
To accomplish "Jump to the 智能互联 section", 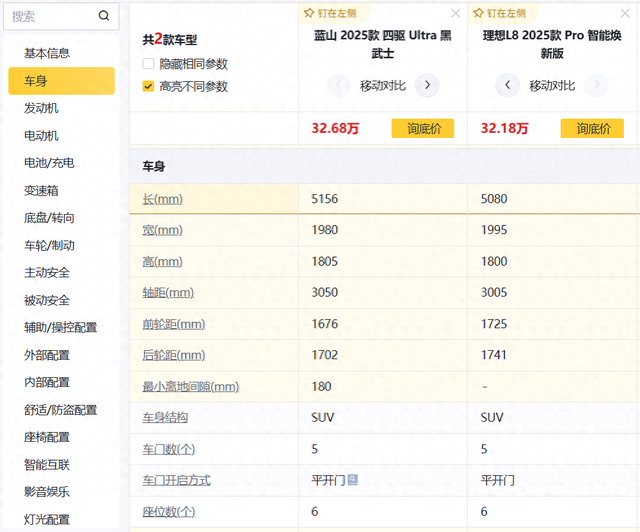I will [x=47, y=465].
